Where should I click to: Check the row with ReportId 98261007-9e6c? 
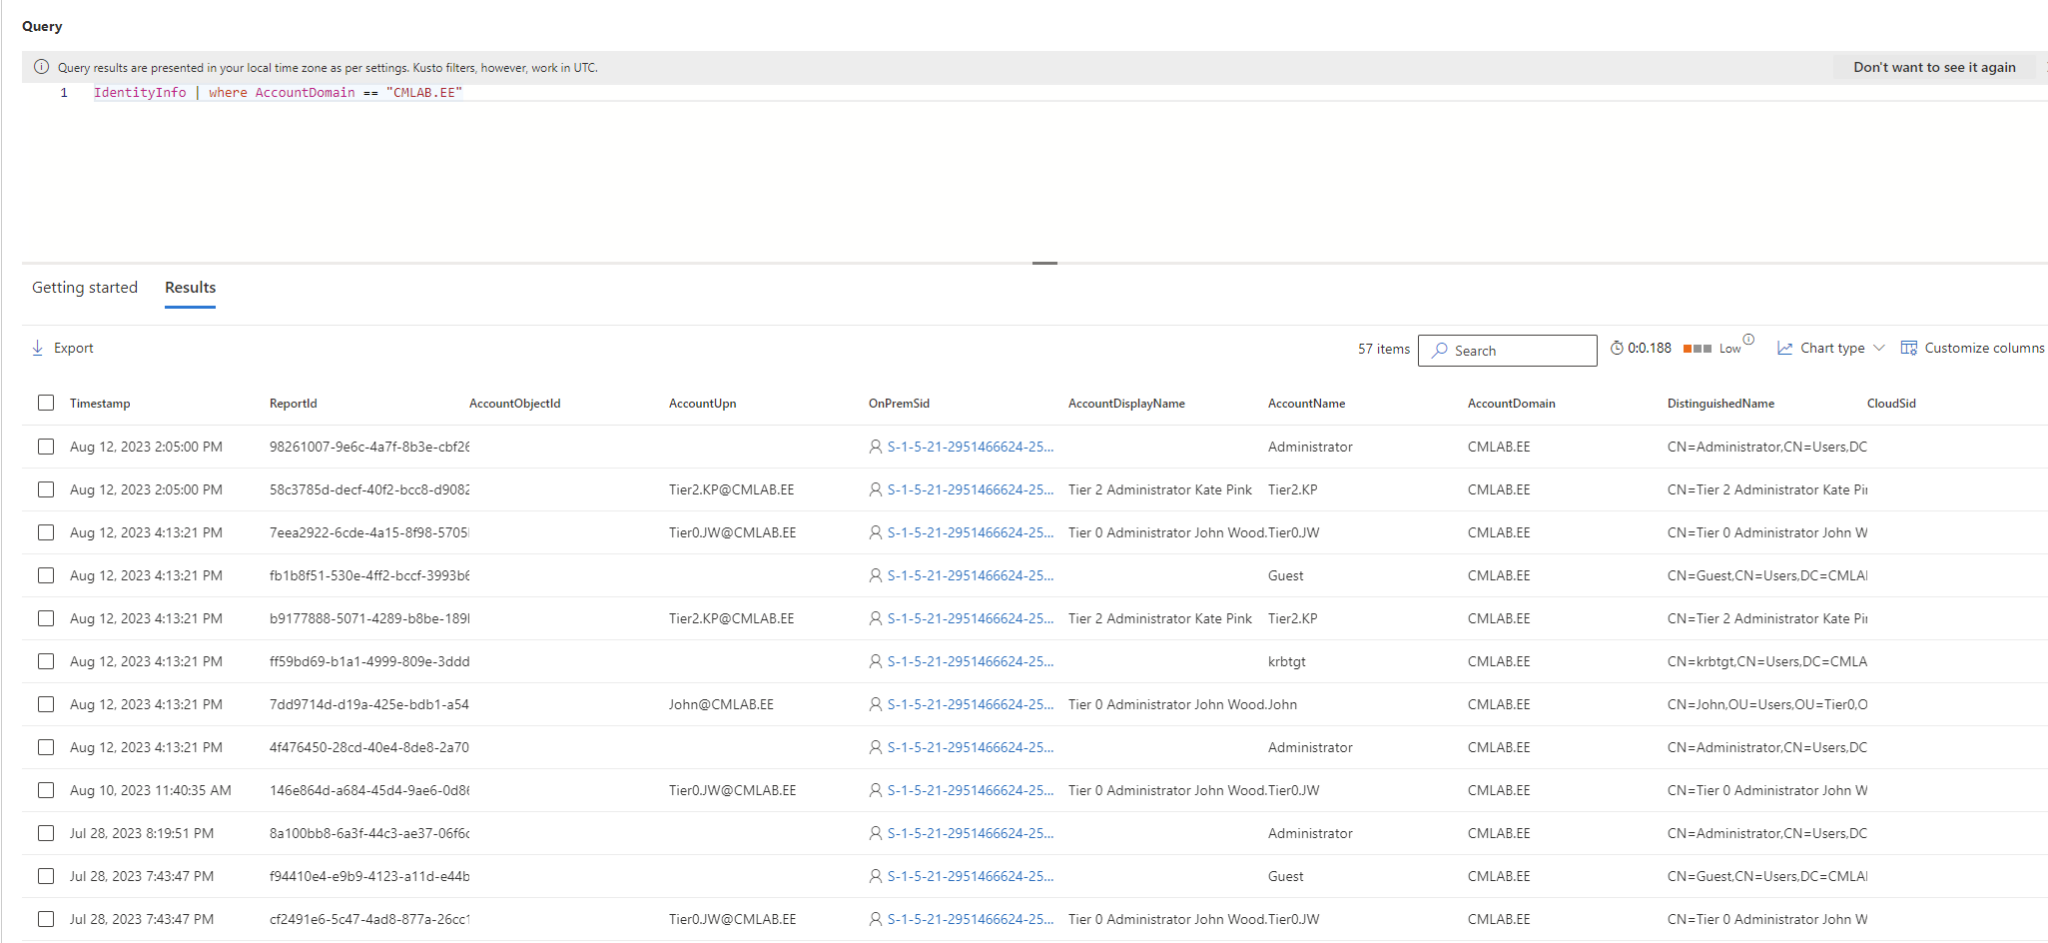click(46, 447)
